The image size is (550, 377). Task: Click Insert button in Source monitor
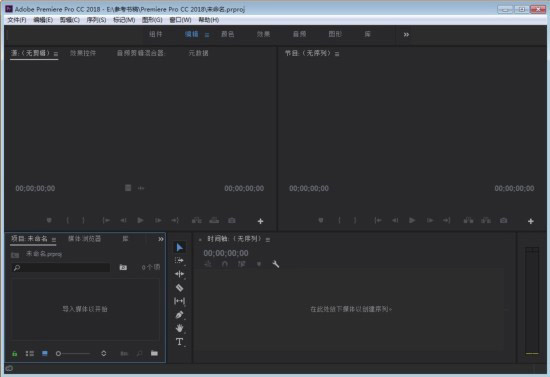(x=197, y=221)
